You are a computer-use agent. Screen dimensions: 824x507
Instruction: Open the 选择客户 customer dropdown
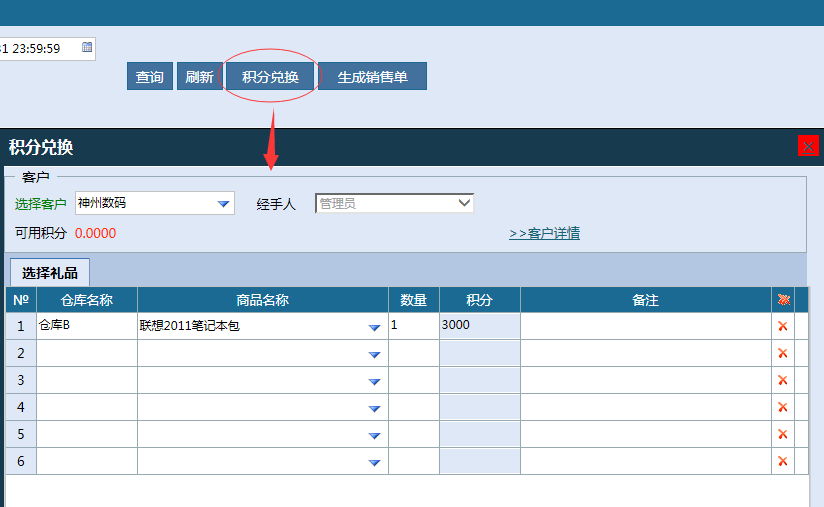pos(223,203)
